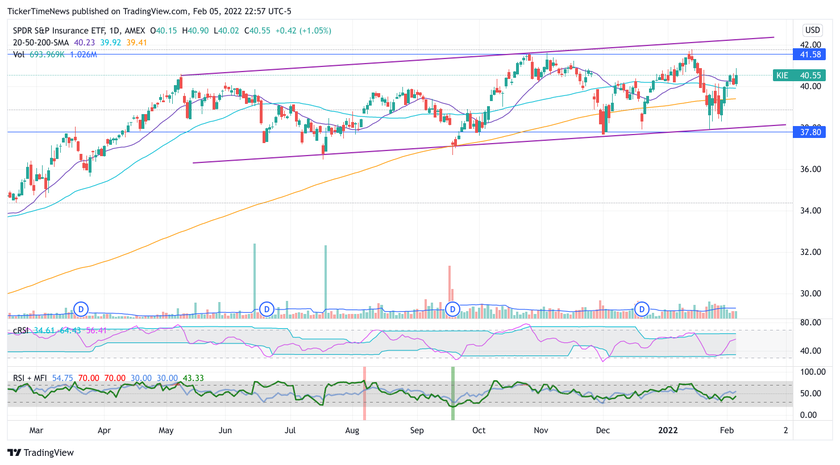Screen dimensions: 840x465
Task: Select the 41.58 horizontal line price label
Action: tap(809, 55)
